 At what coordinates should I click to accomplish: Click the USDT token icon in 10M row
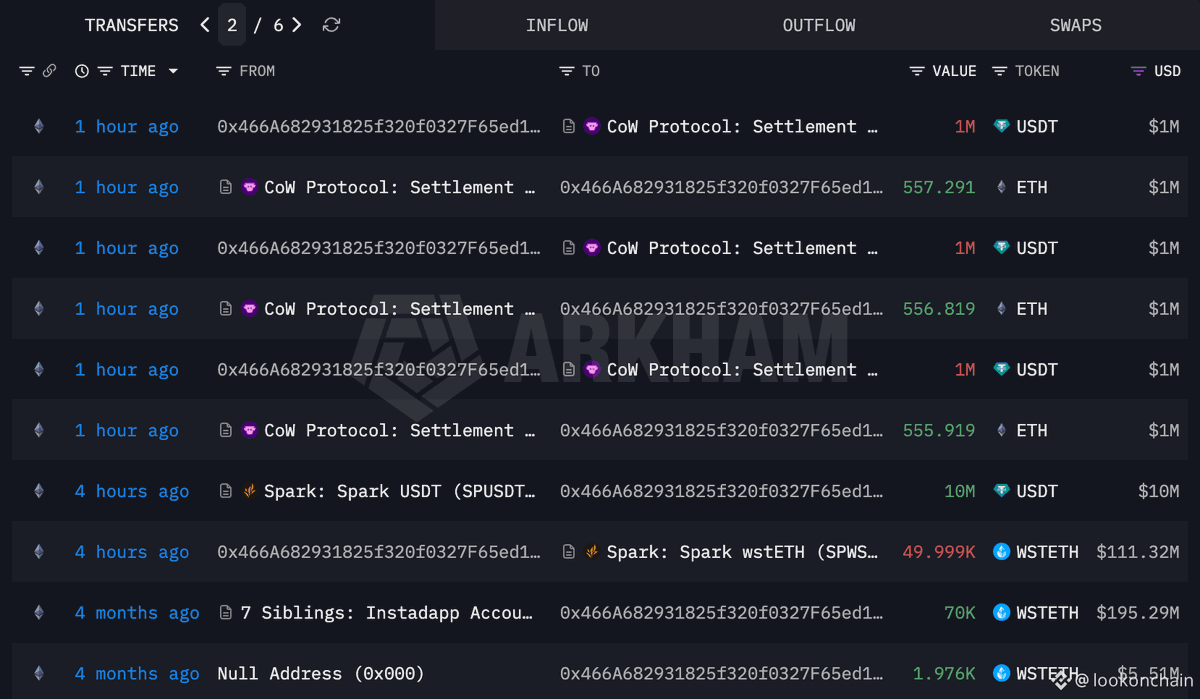1001,492
